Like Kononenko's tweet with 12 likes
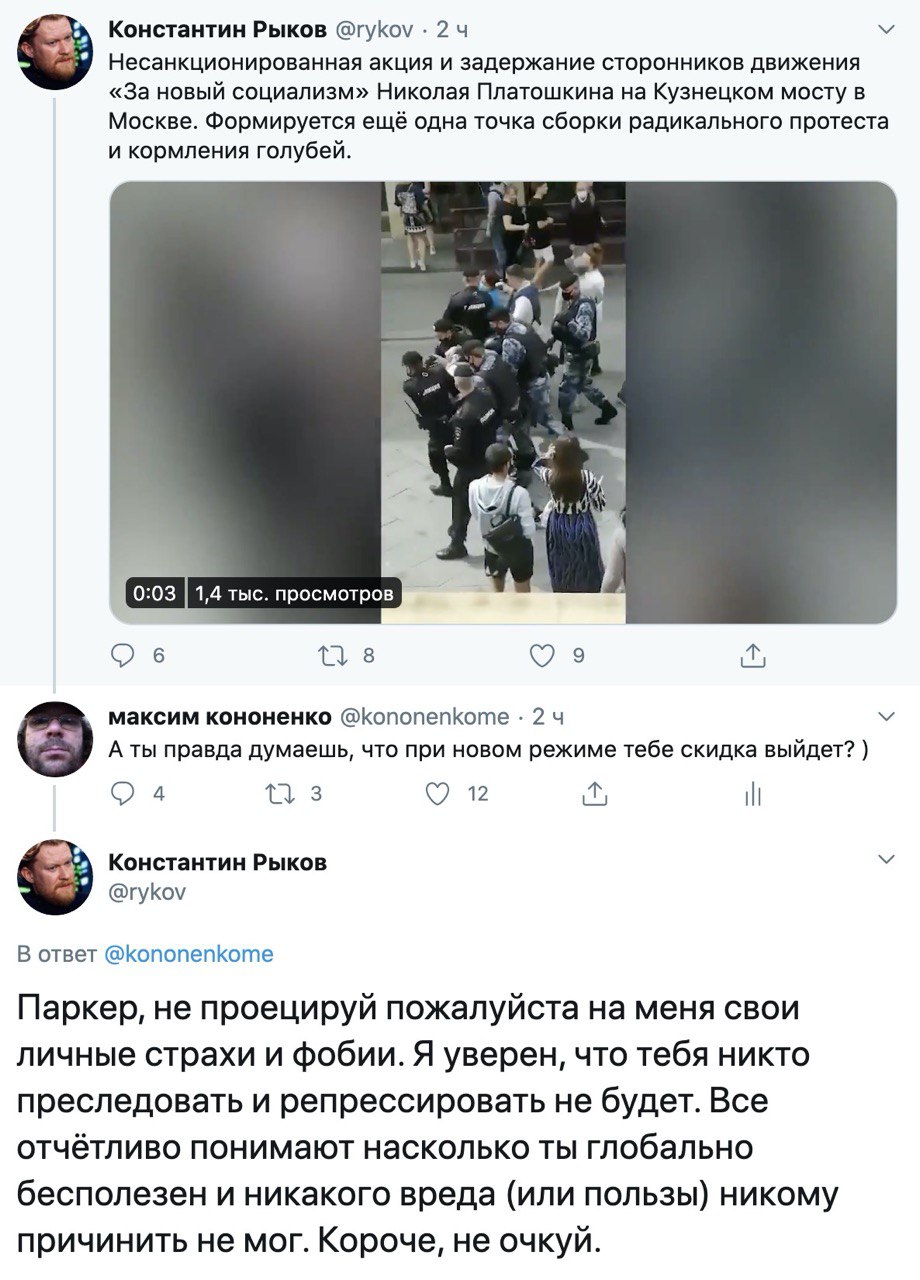The width and height of the screenshot is (920, 1280). 436,794
